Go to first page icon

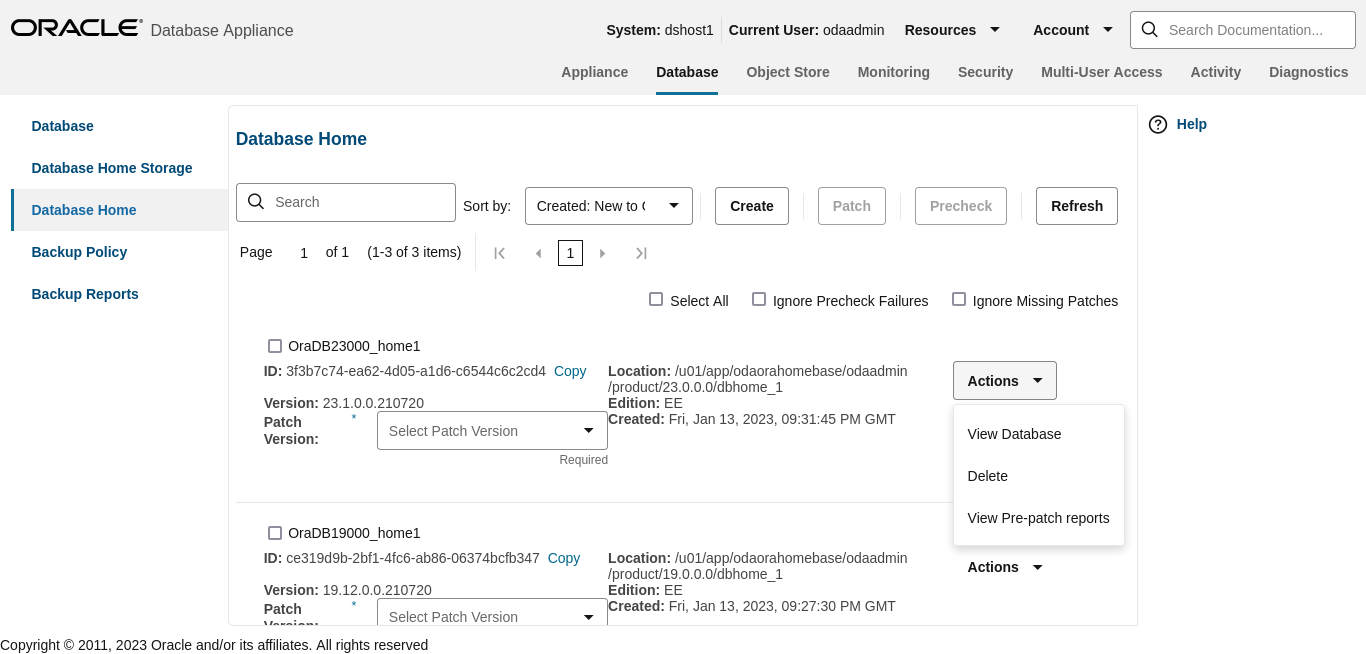coord(500,253)
